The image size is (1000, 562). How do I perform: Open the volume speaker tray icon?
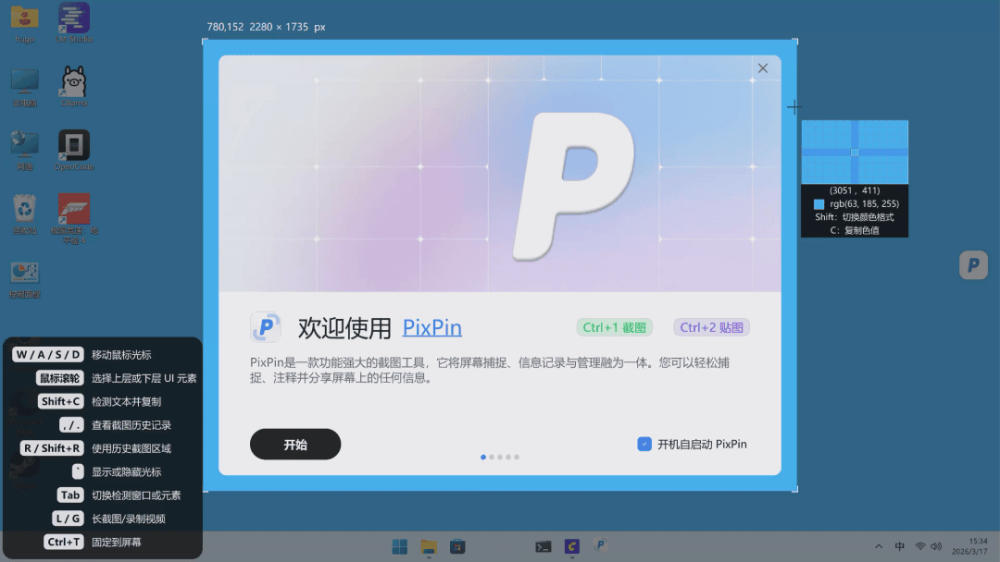click(936, 547)
